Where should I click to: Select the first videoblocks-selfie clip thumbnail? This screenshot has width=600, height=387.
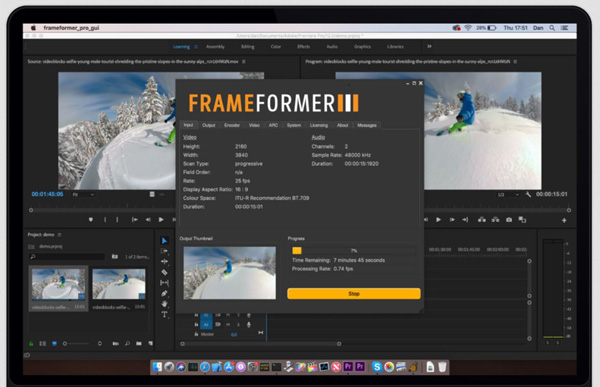pos(59,284)
